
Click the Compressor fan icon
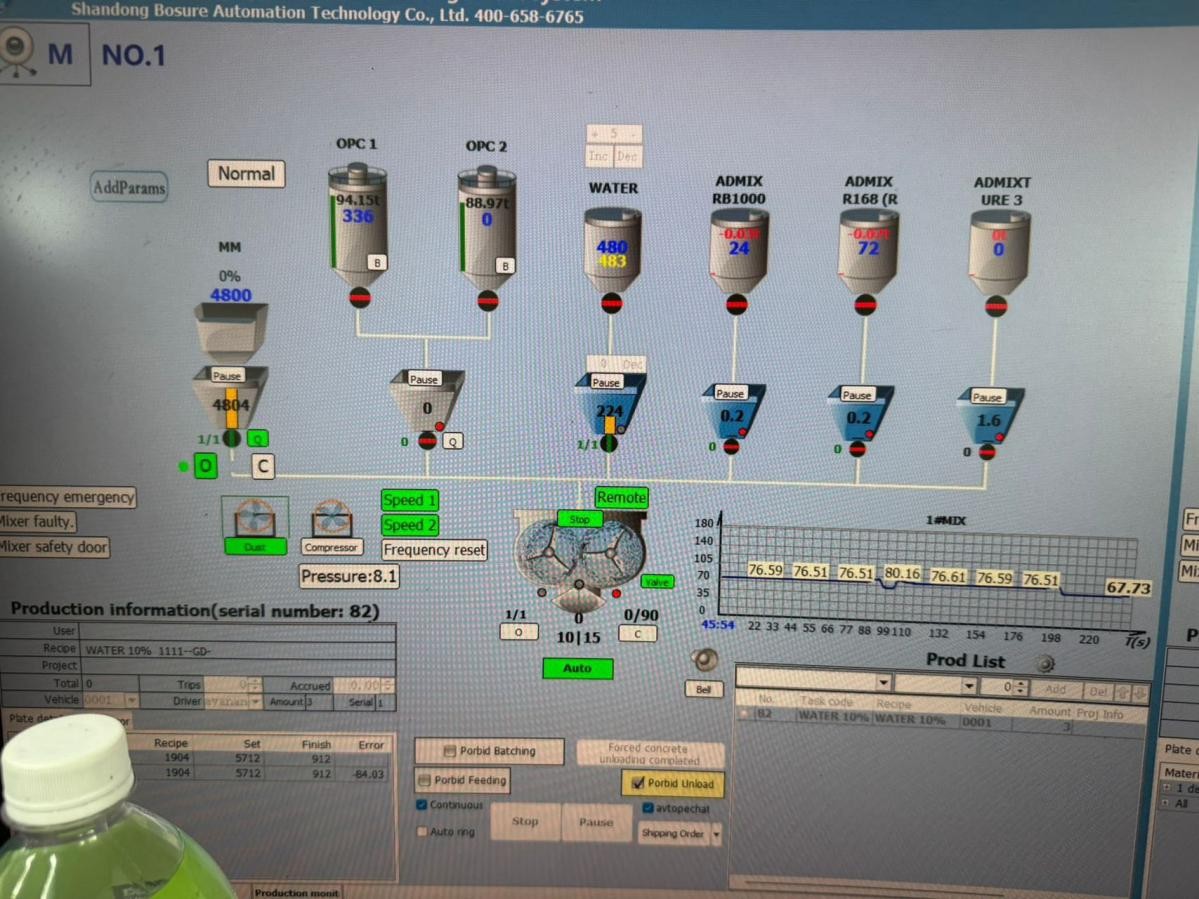coord(330,519)
